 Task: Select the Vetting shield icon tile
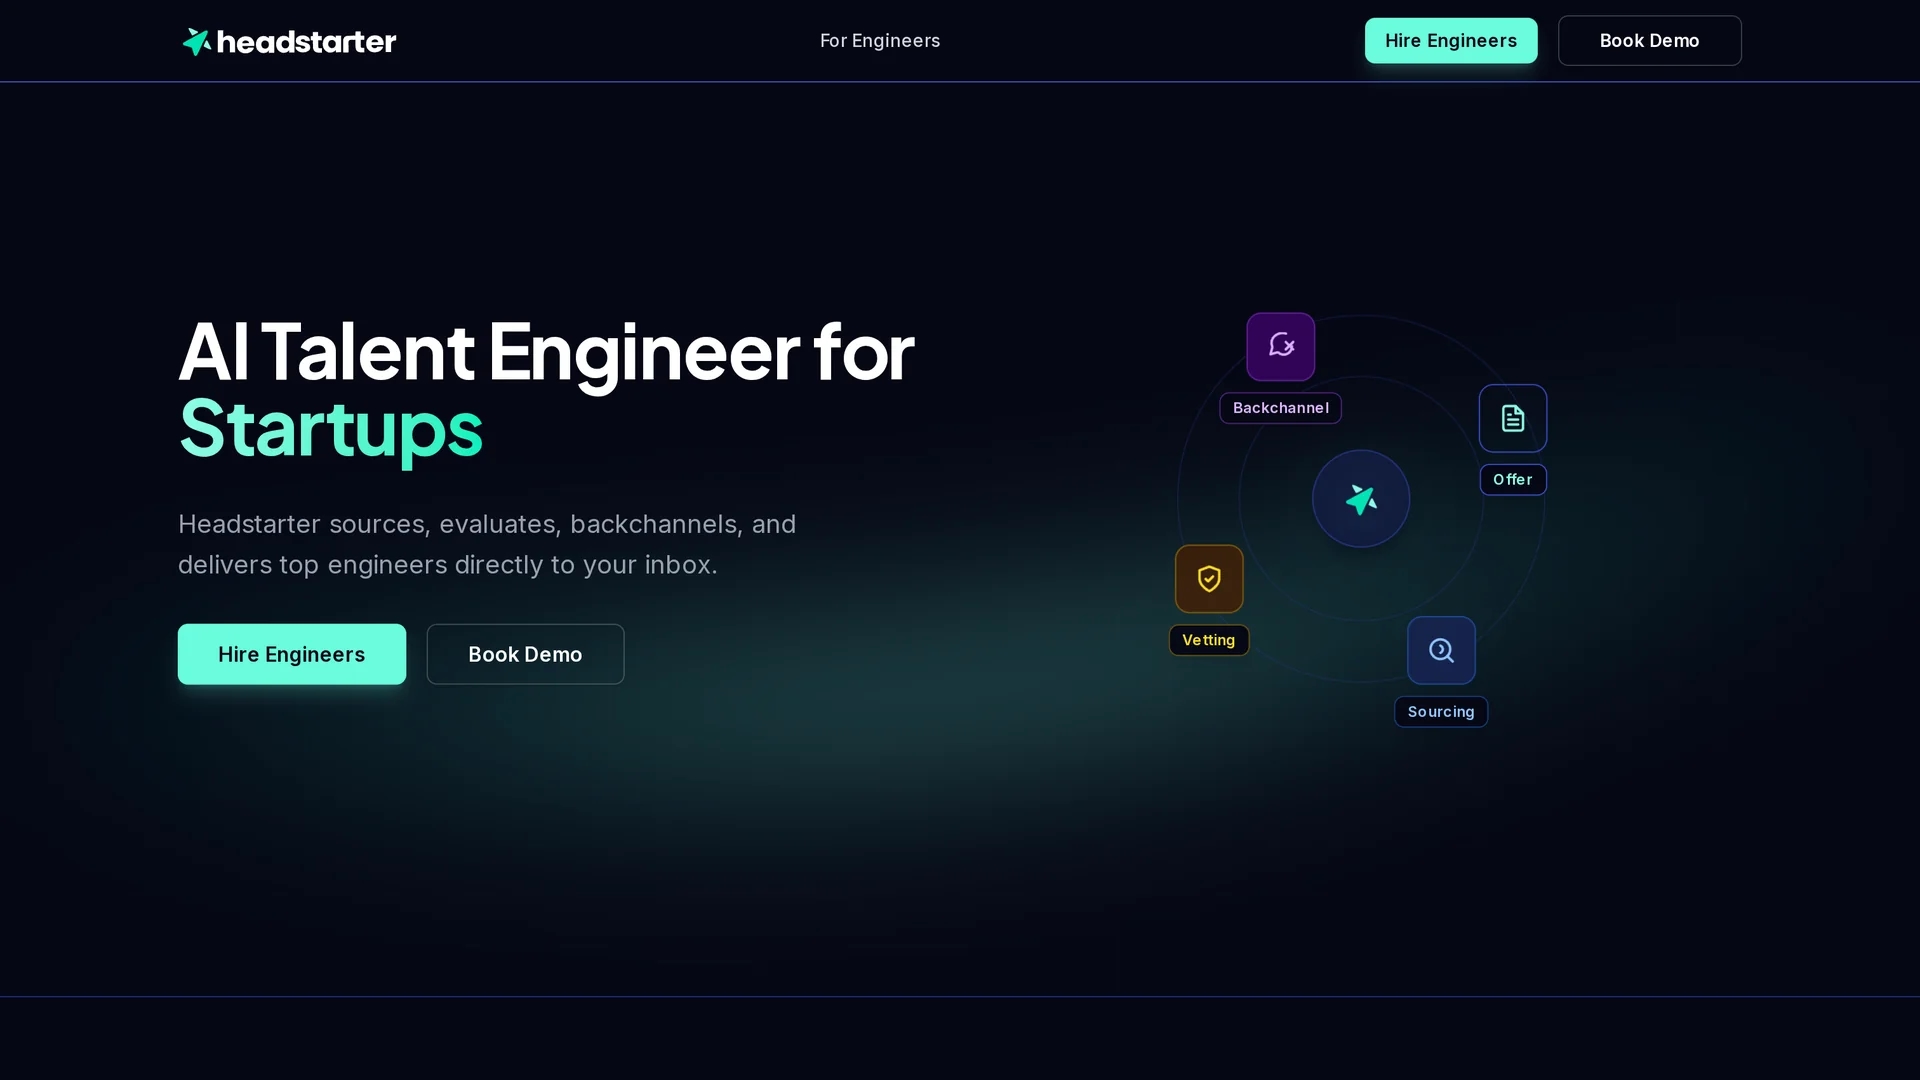(1209, 579)
